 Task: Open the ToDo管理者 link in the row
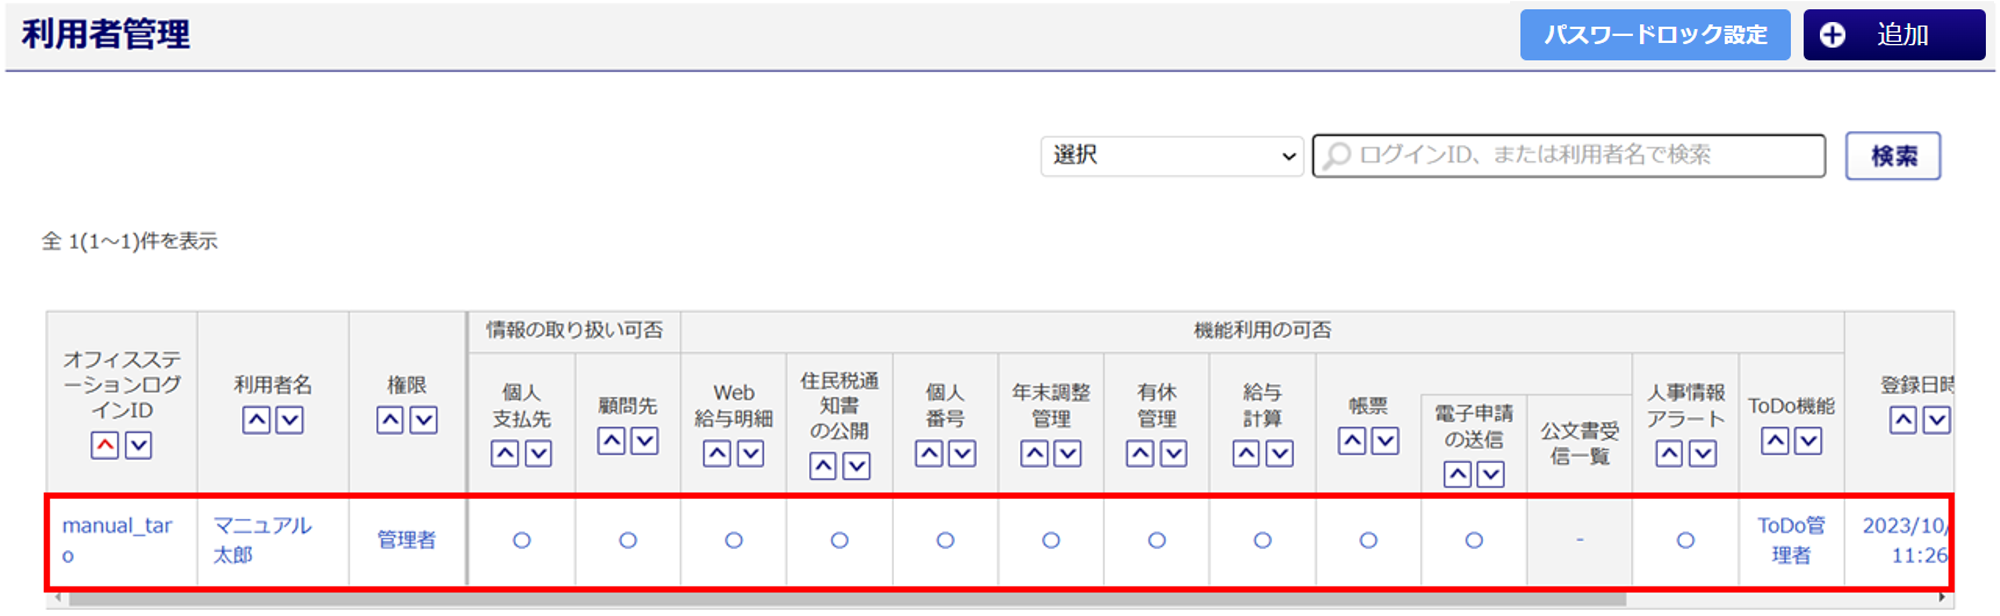coord(1790,539)
